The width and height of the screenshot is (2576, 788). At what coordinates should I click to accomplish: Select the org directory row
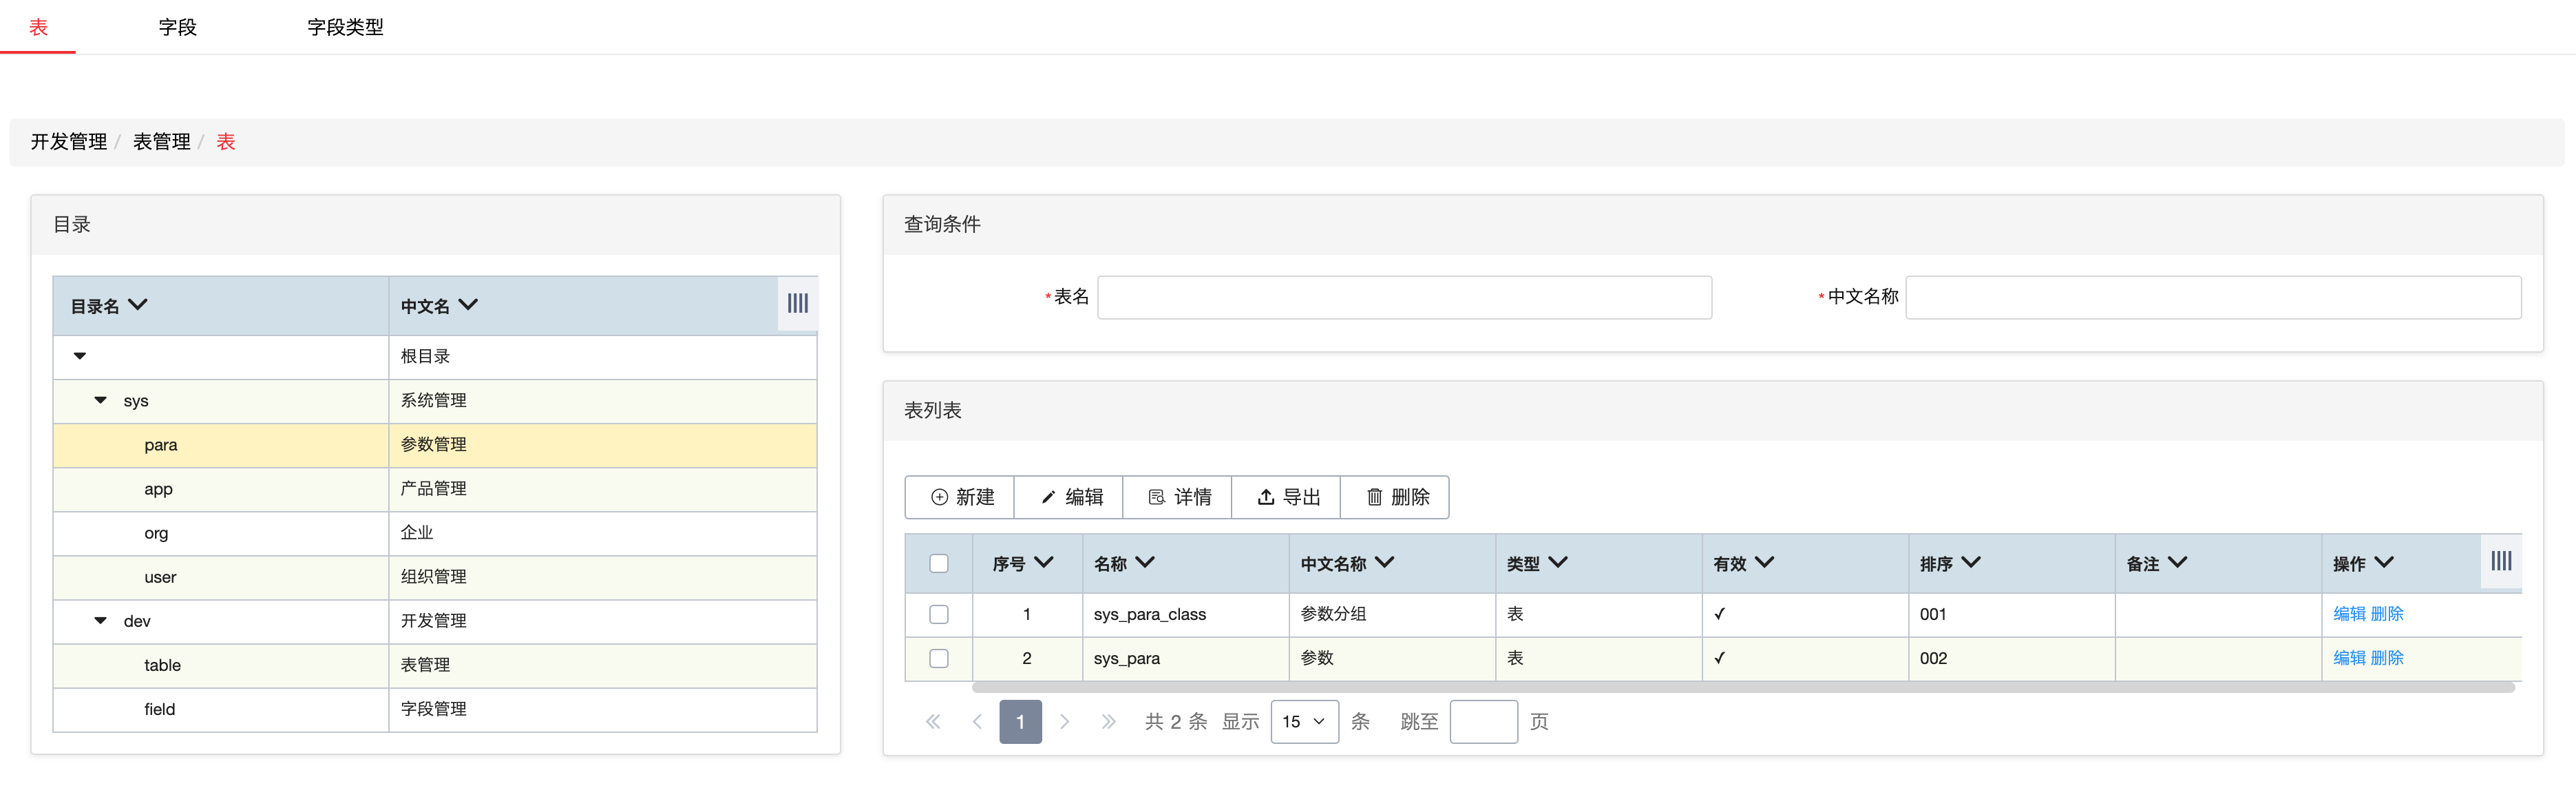pyautogui.click(x=435, y=533)
